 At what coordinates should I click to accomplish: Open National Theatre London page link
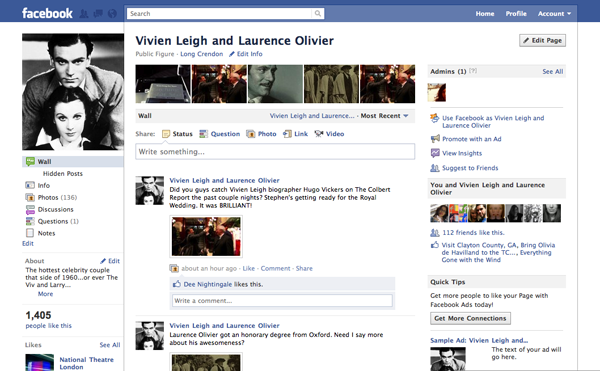coord(86,363)
